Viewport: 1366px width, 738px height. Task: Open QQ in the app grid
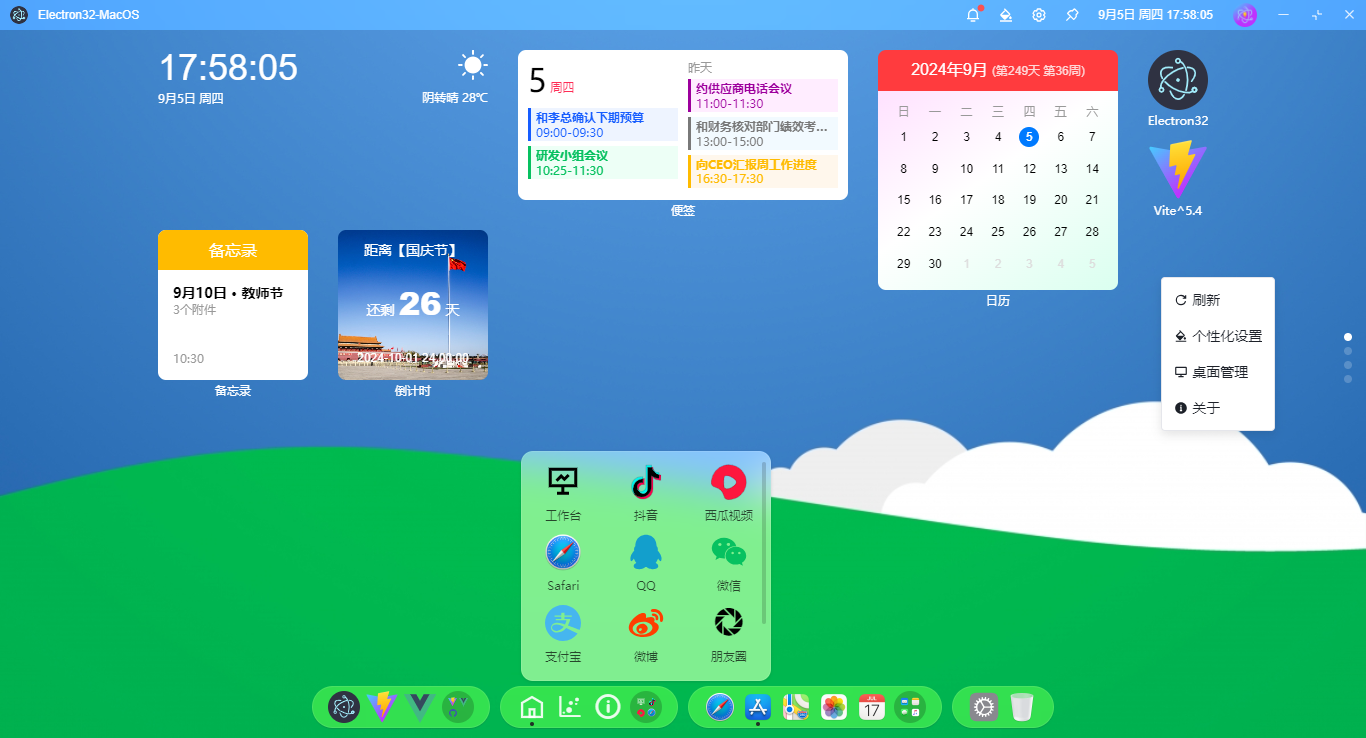645,552
